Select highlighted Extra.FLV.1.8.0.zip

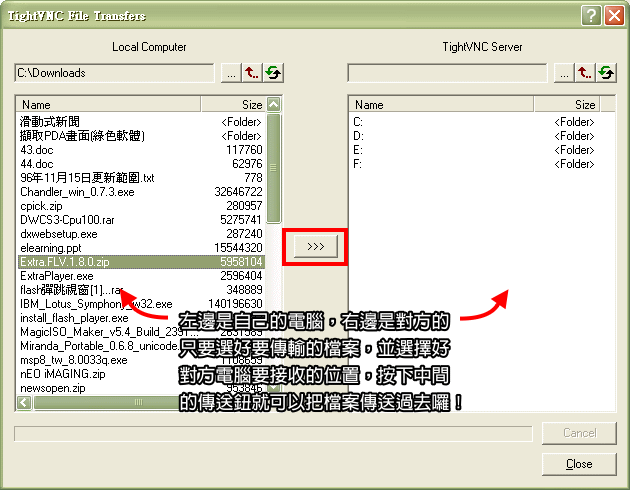[141, 262]
